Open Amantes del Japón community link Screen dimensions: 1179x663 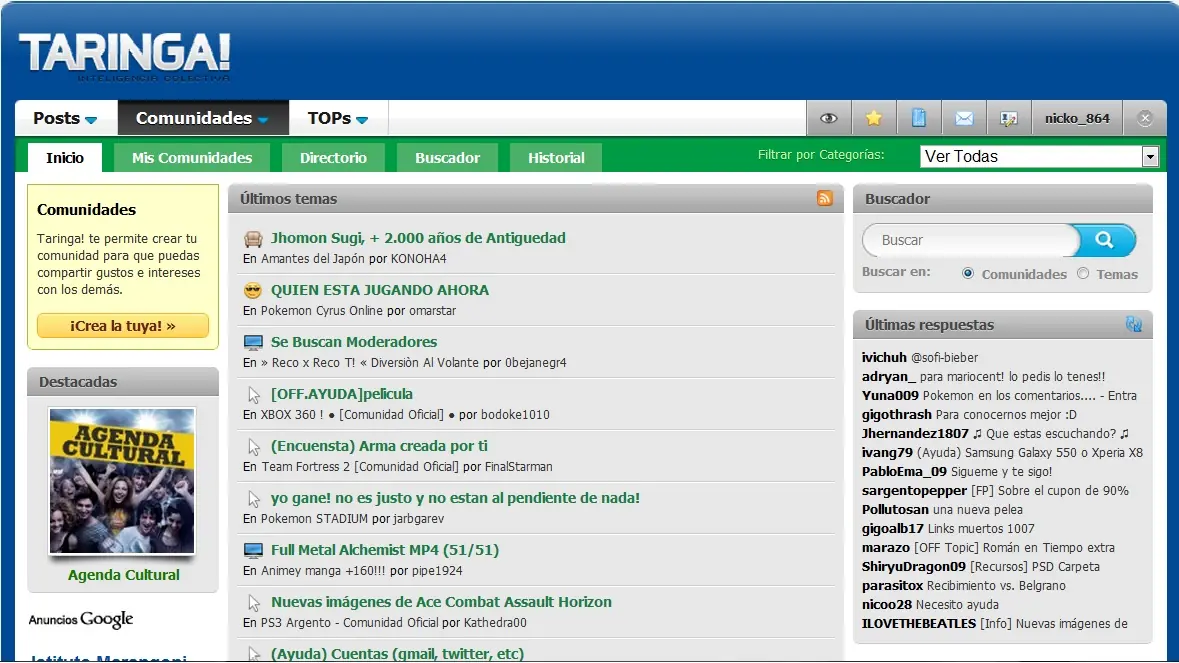(314, 259)
